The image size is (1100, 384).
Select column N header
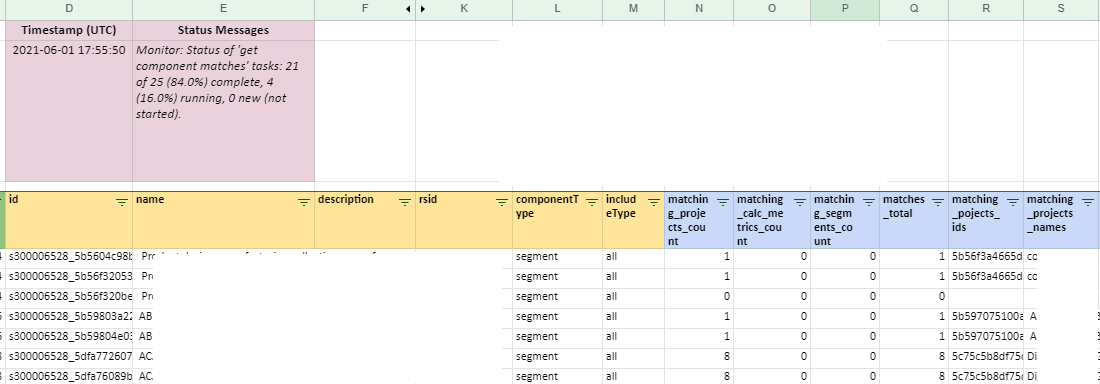[x=699, y=9]
